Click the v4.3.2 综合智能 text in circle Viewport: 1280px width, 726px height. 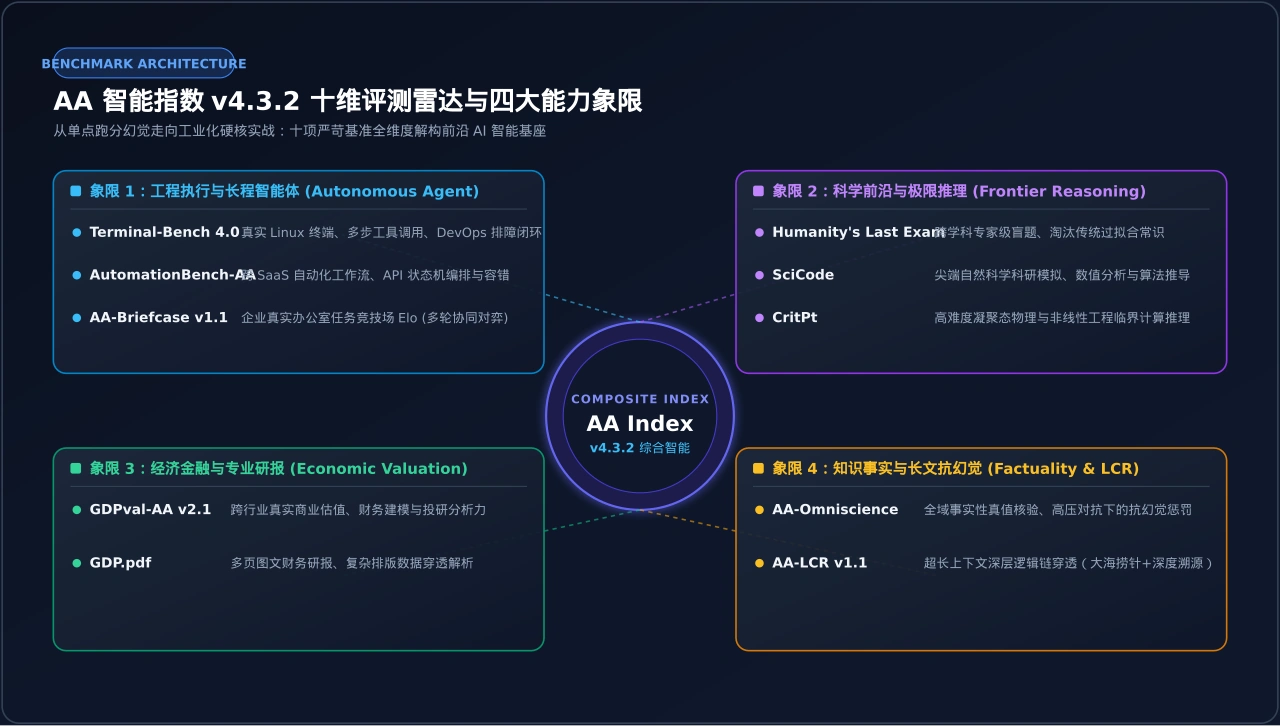[640, 448]
